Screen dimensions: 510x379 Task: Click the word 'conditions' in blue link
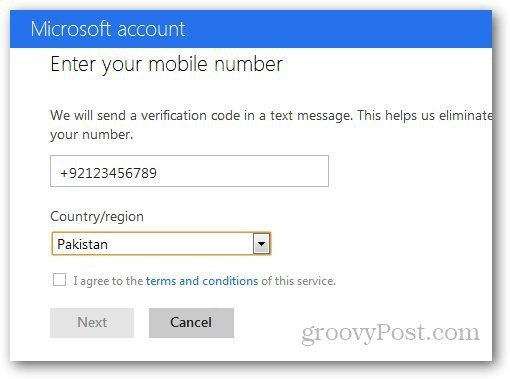pyautogui.click(x=230, y=281)
